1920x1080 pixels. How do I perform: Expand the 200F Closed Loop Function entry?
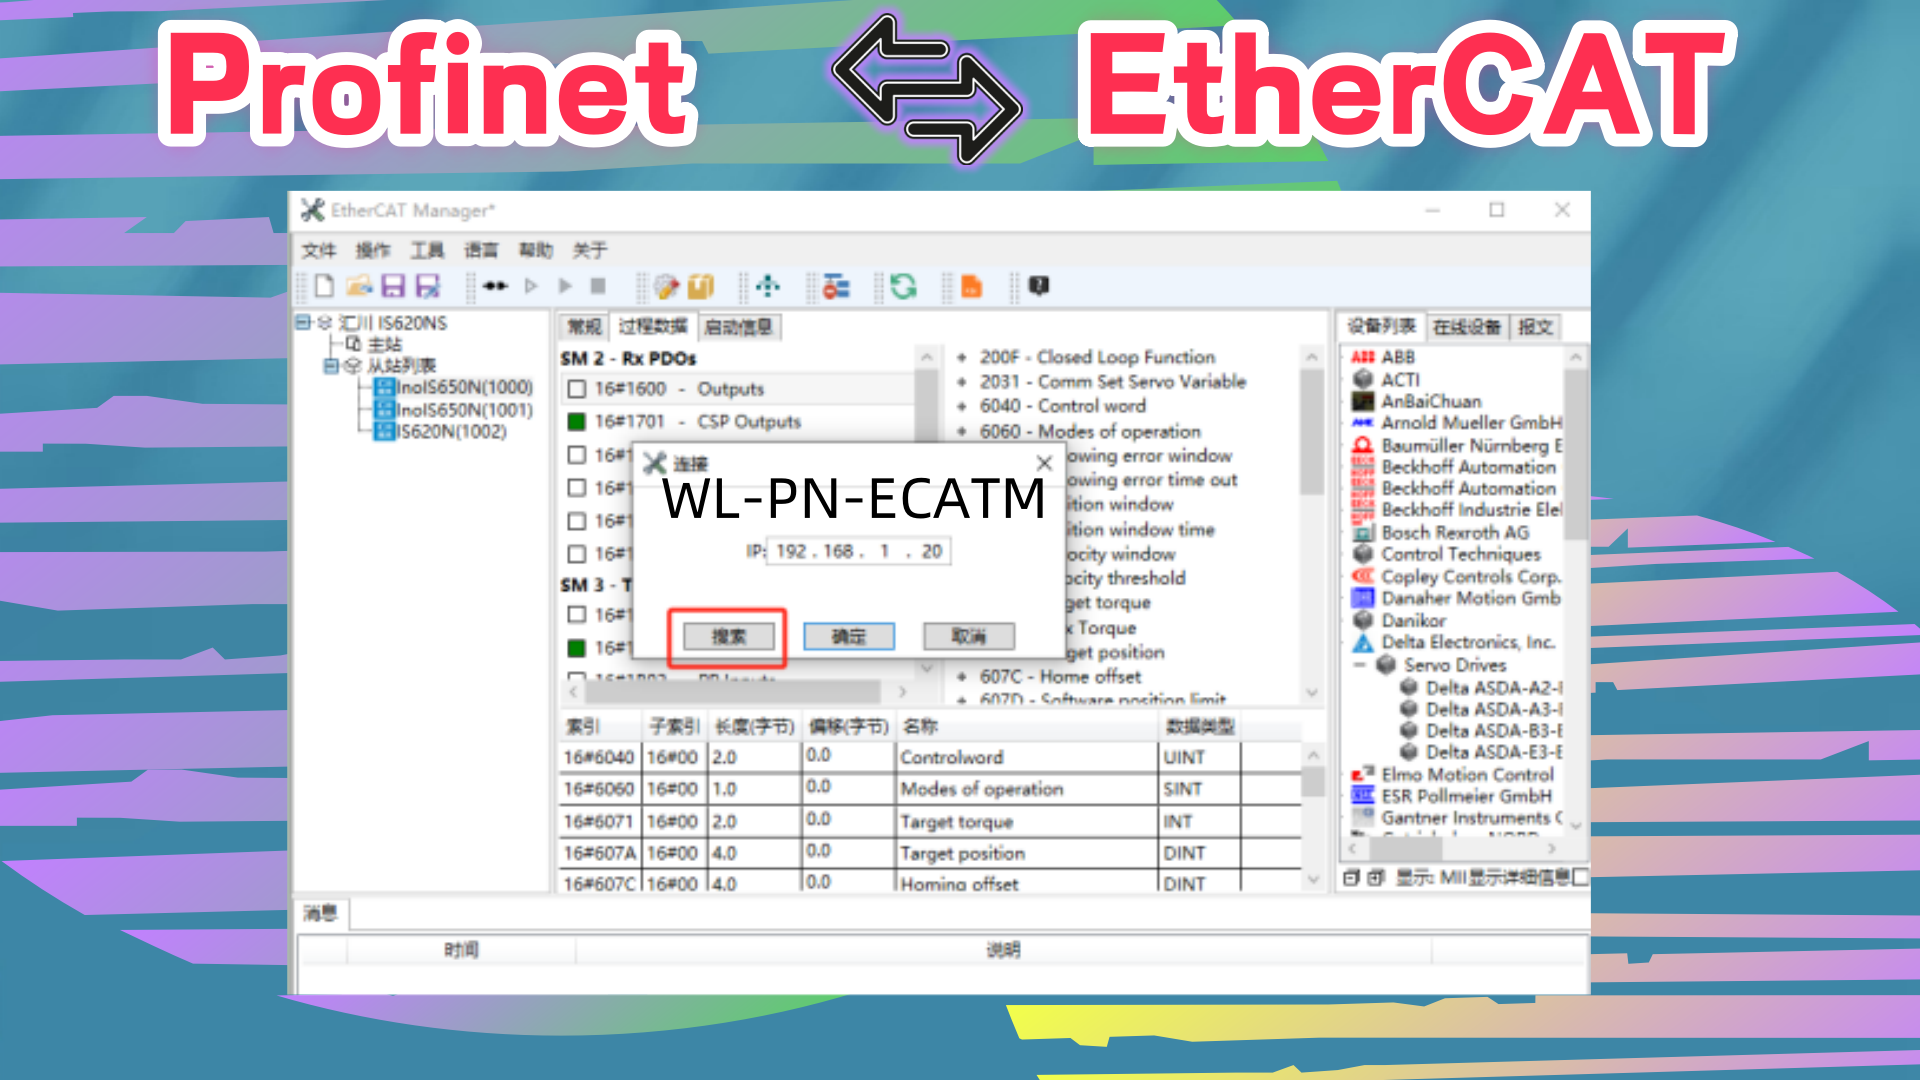[x=962, y=357]
